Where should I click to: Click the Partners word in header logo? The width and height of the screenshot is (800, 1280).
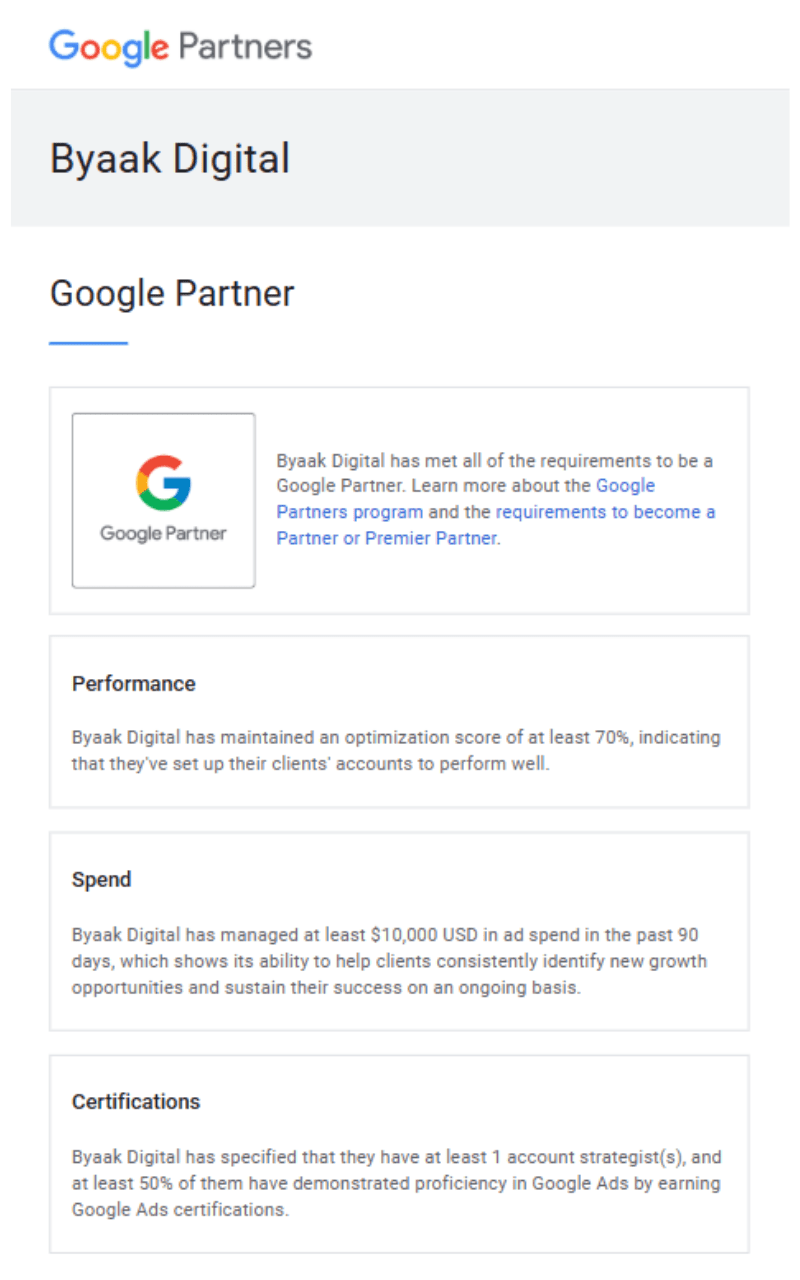coord(245,46)
